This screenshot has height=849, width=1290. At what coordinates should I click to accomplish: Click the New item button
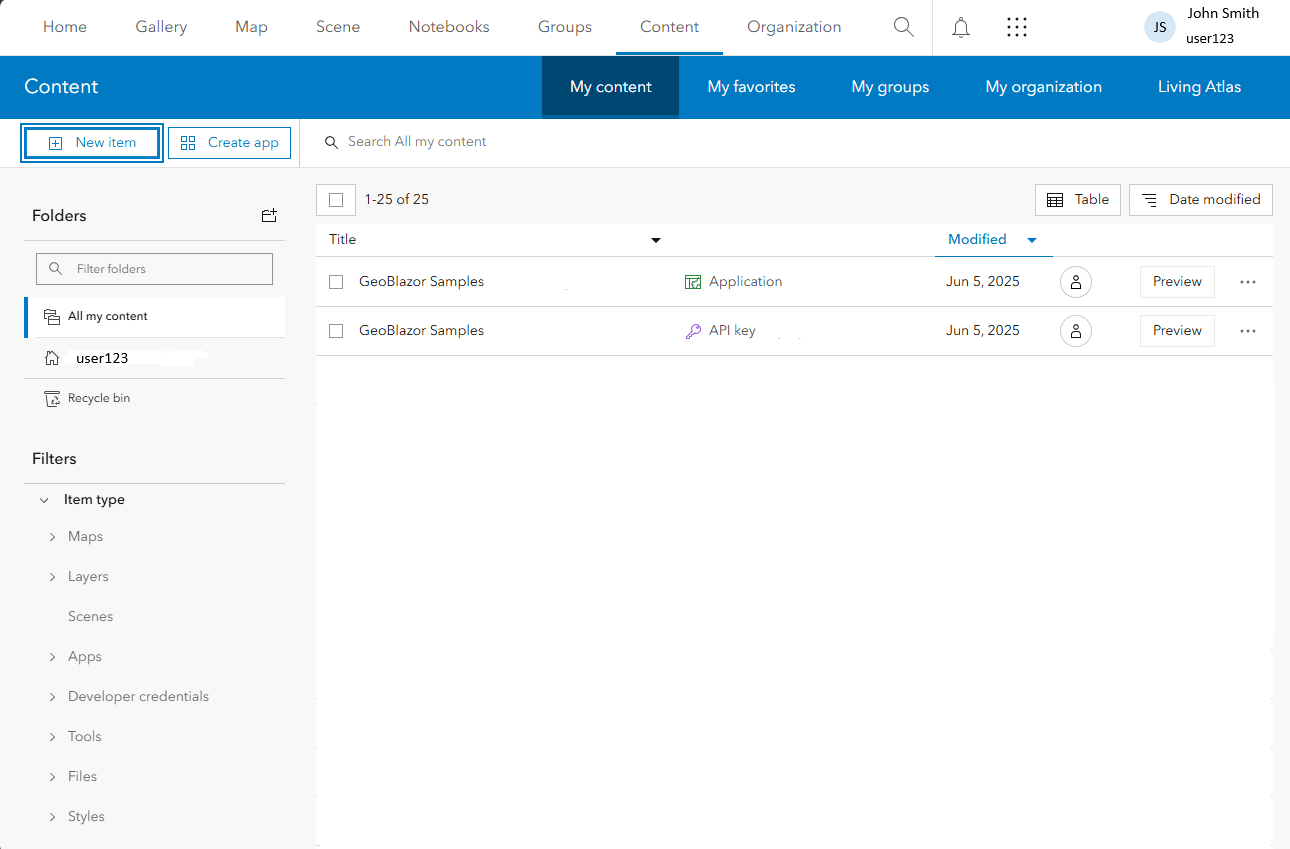click(x=92, y=143)
